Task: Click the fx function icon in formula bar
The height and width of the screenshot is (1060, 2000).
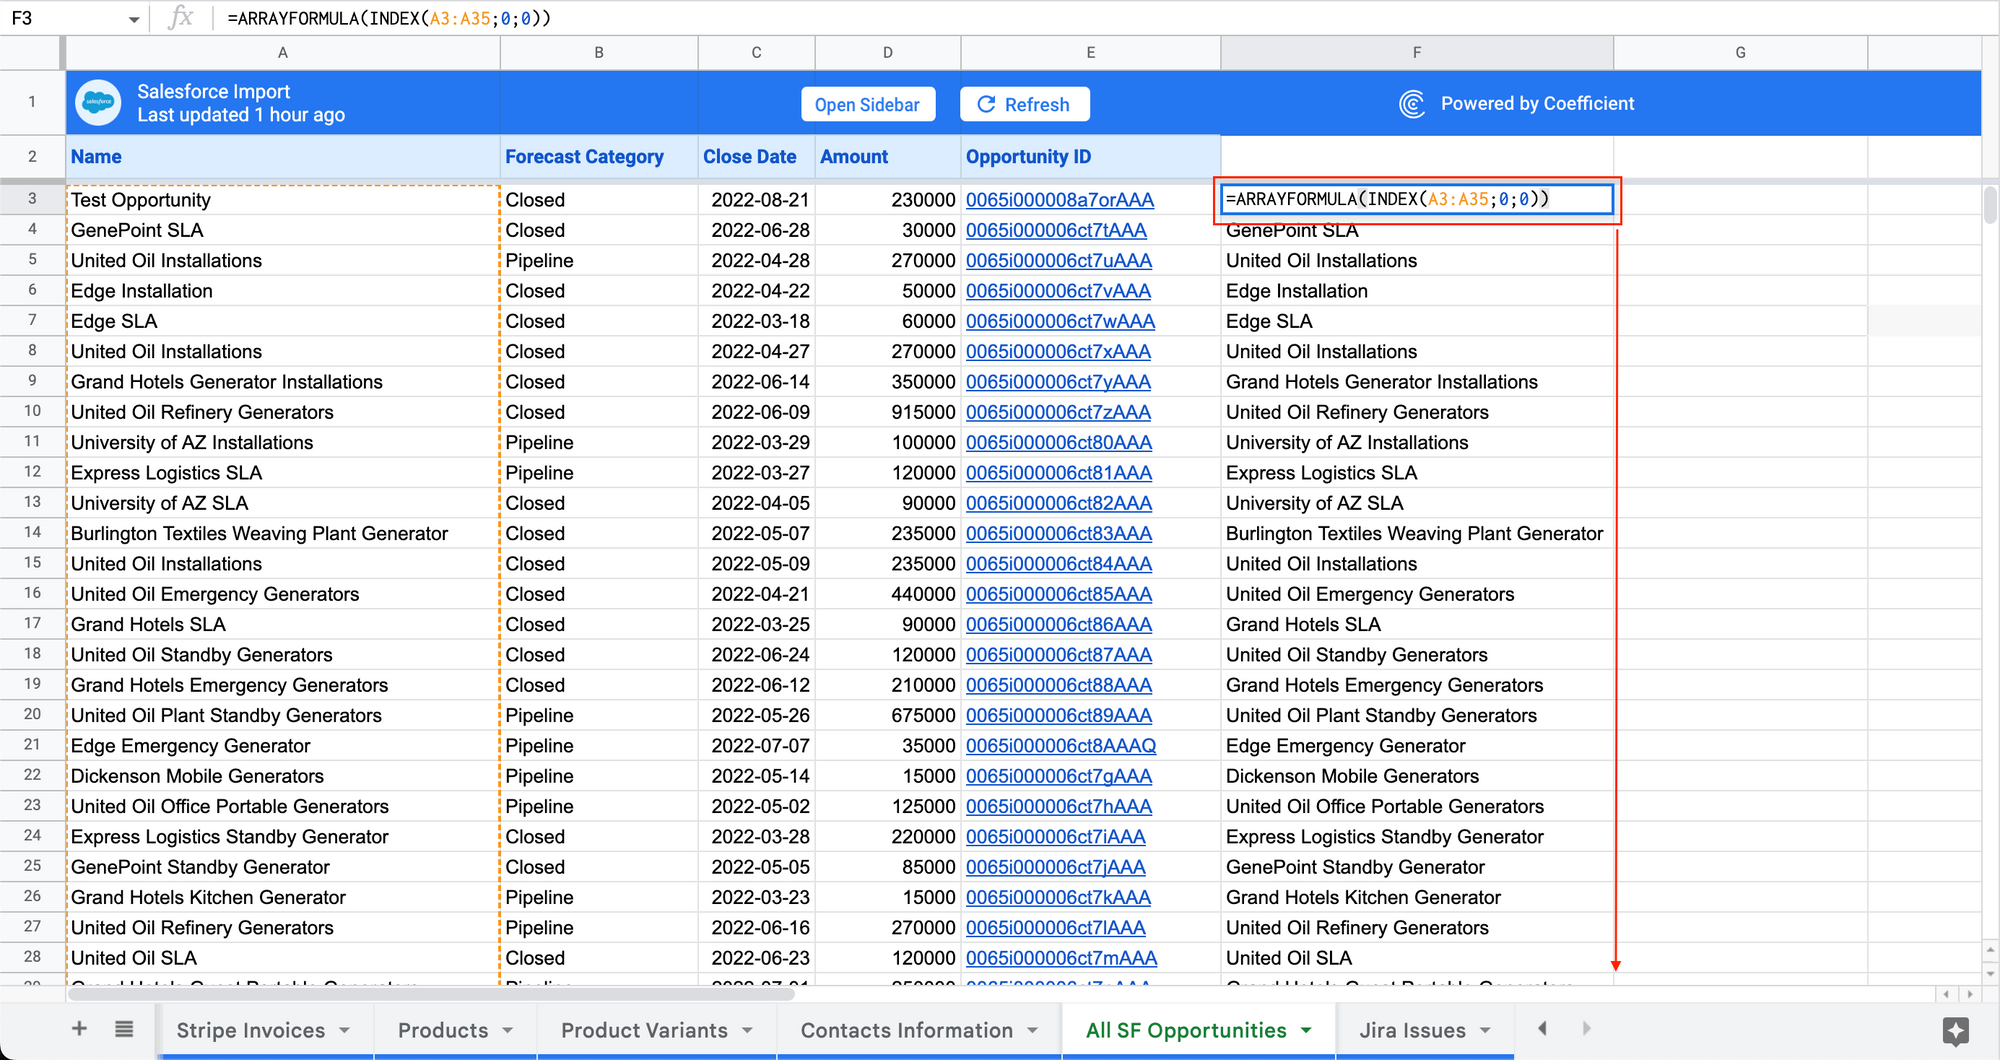Action: click(x=181, y=18)
